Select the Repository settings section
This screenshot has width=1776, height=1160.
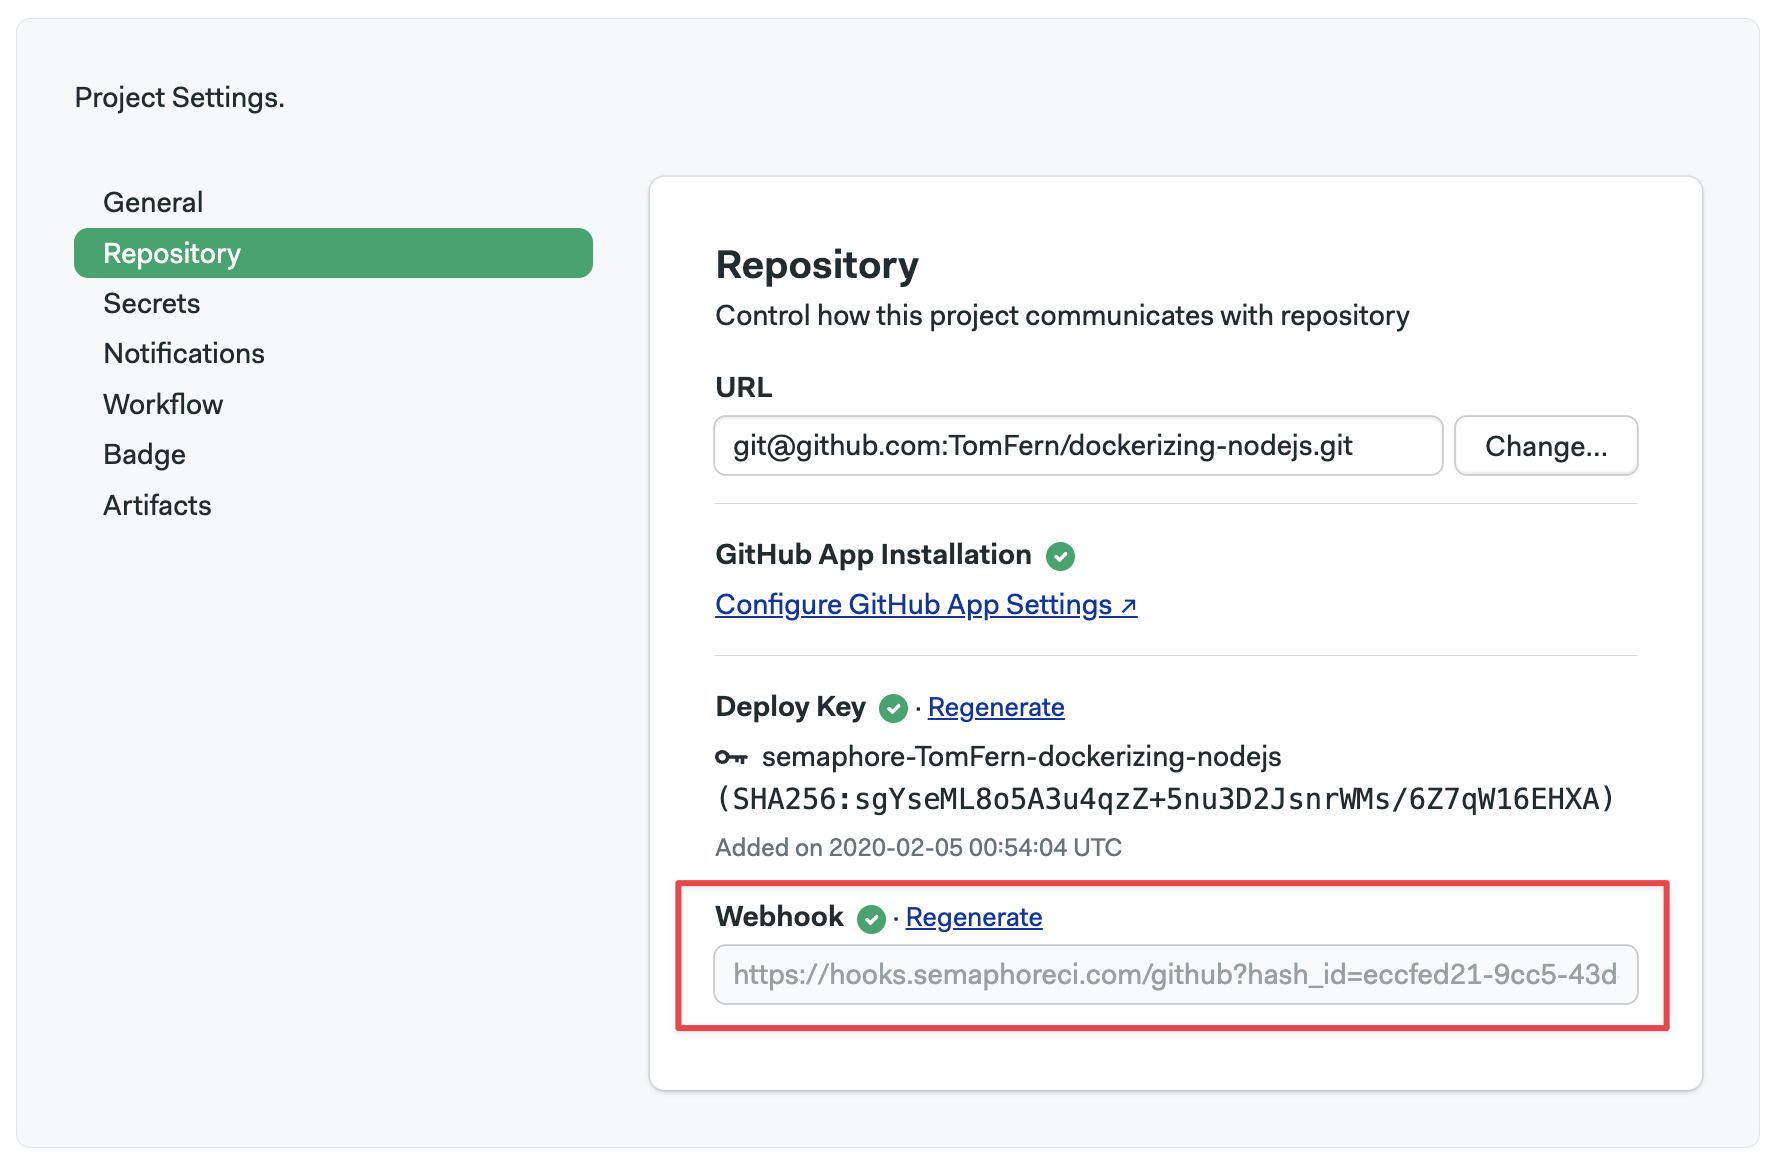(x=333, y=253)
